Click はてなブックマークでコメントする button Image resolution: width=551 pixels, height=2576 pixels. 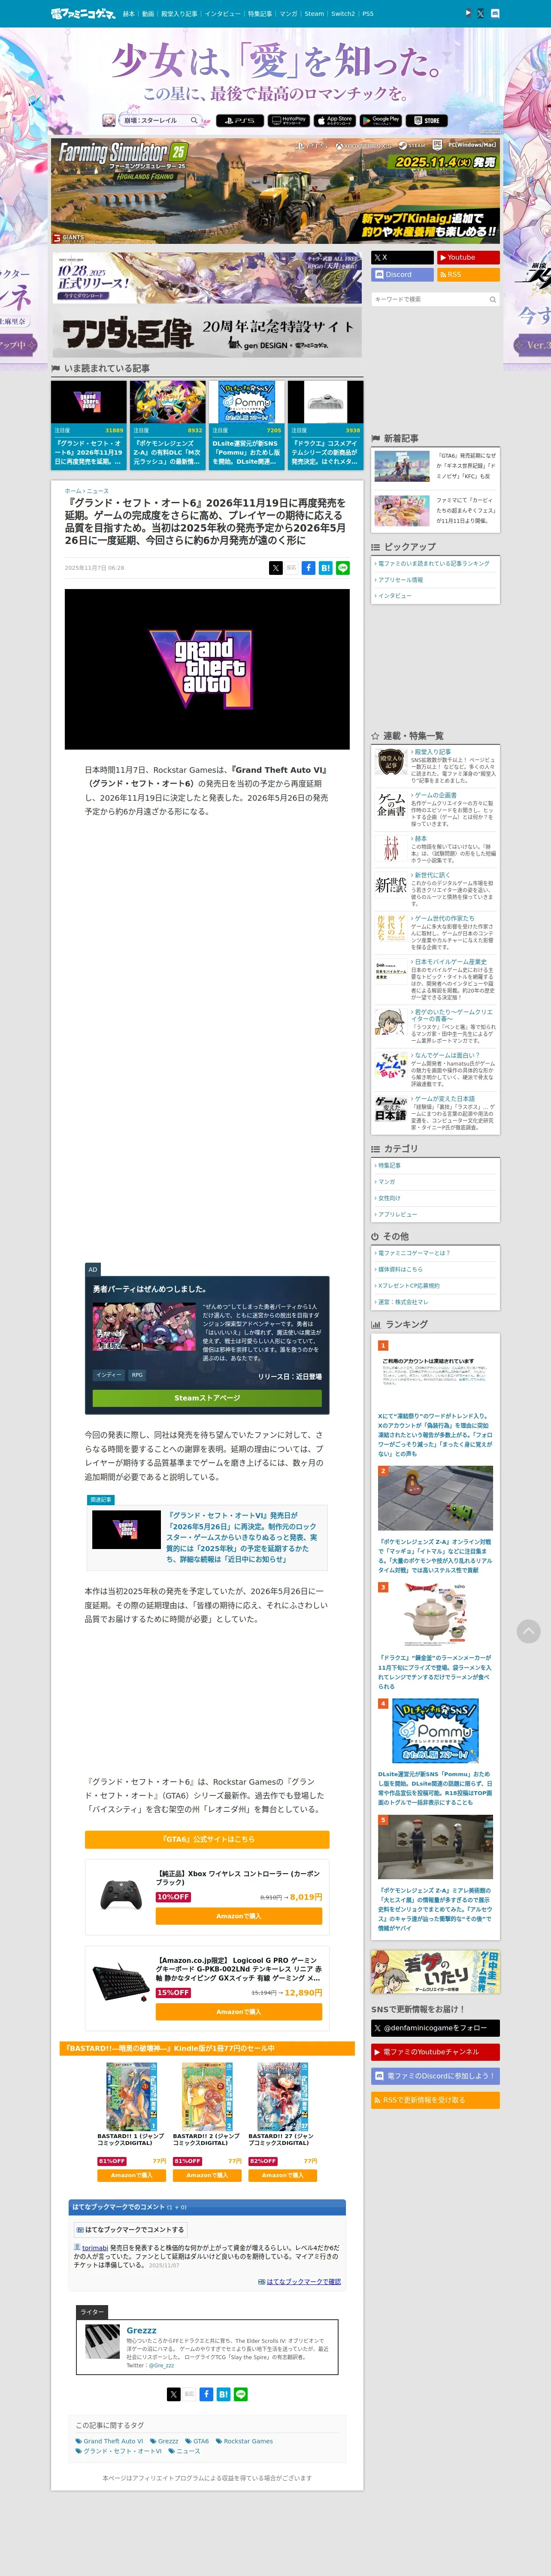tap(130, 2229)
